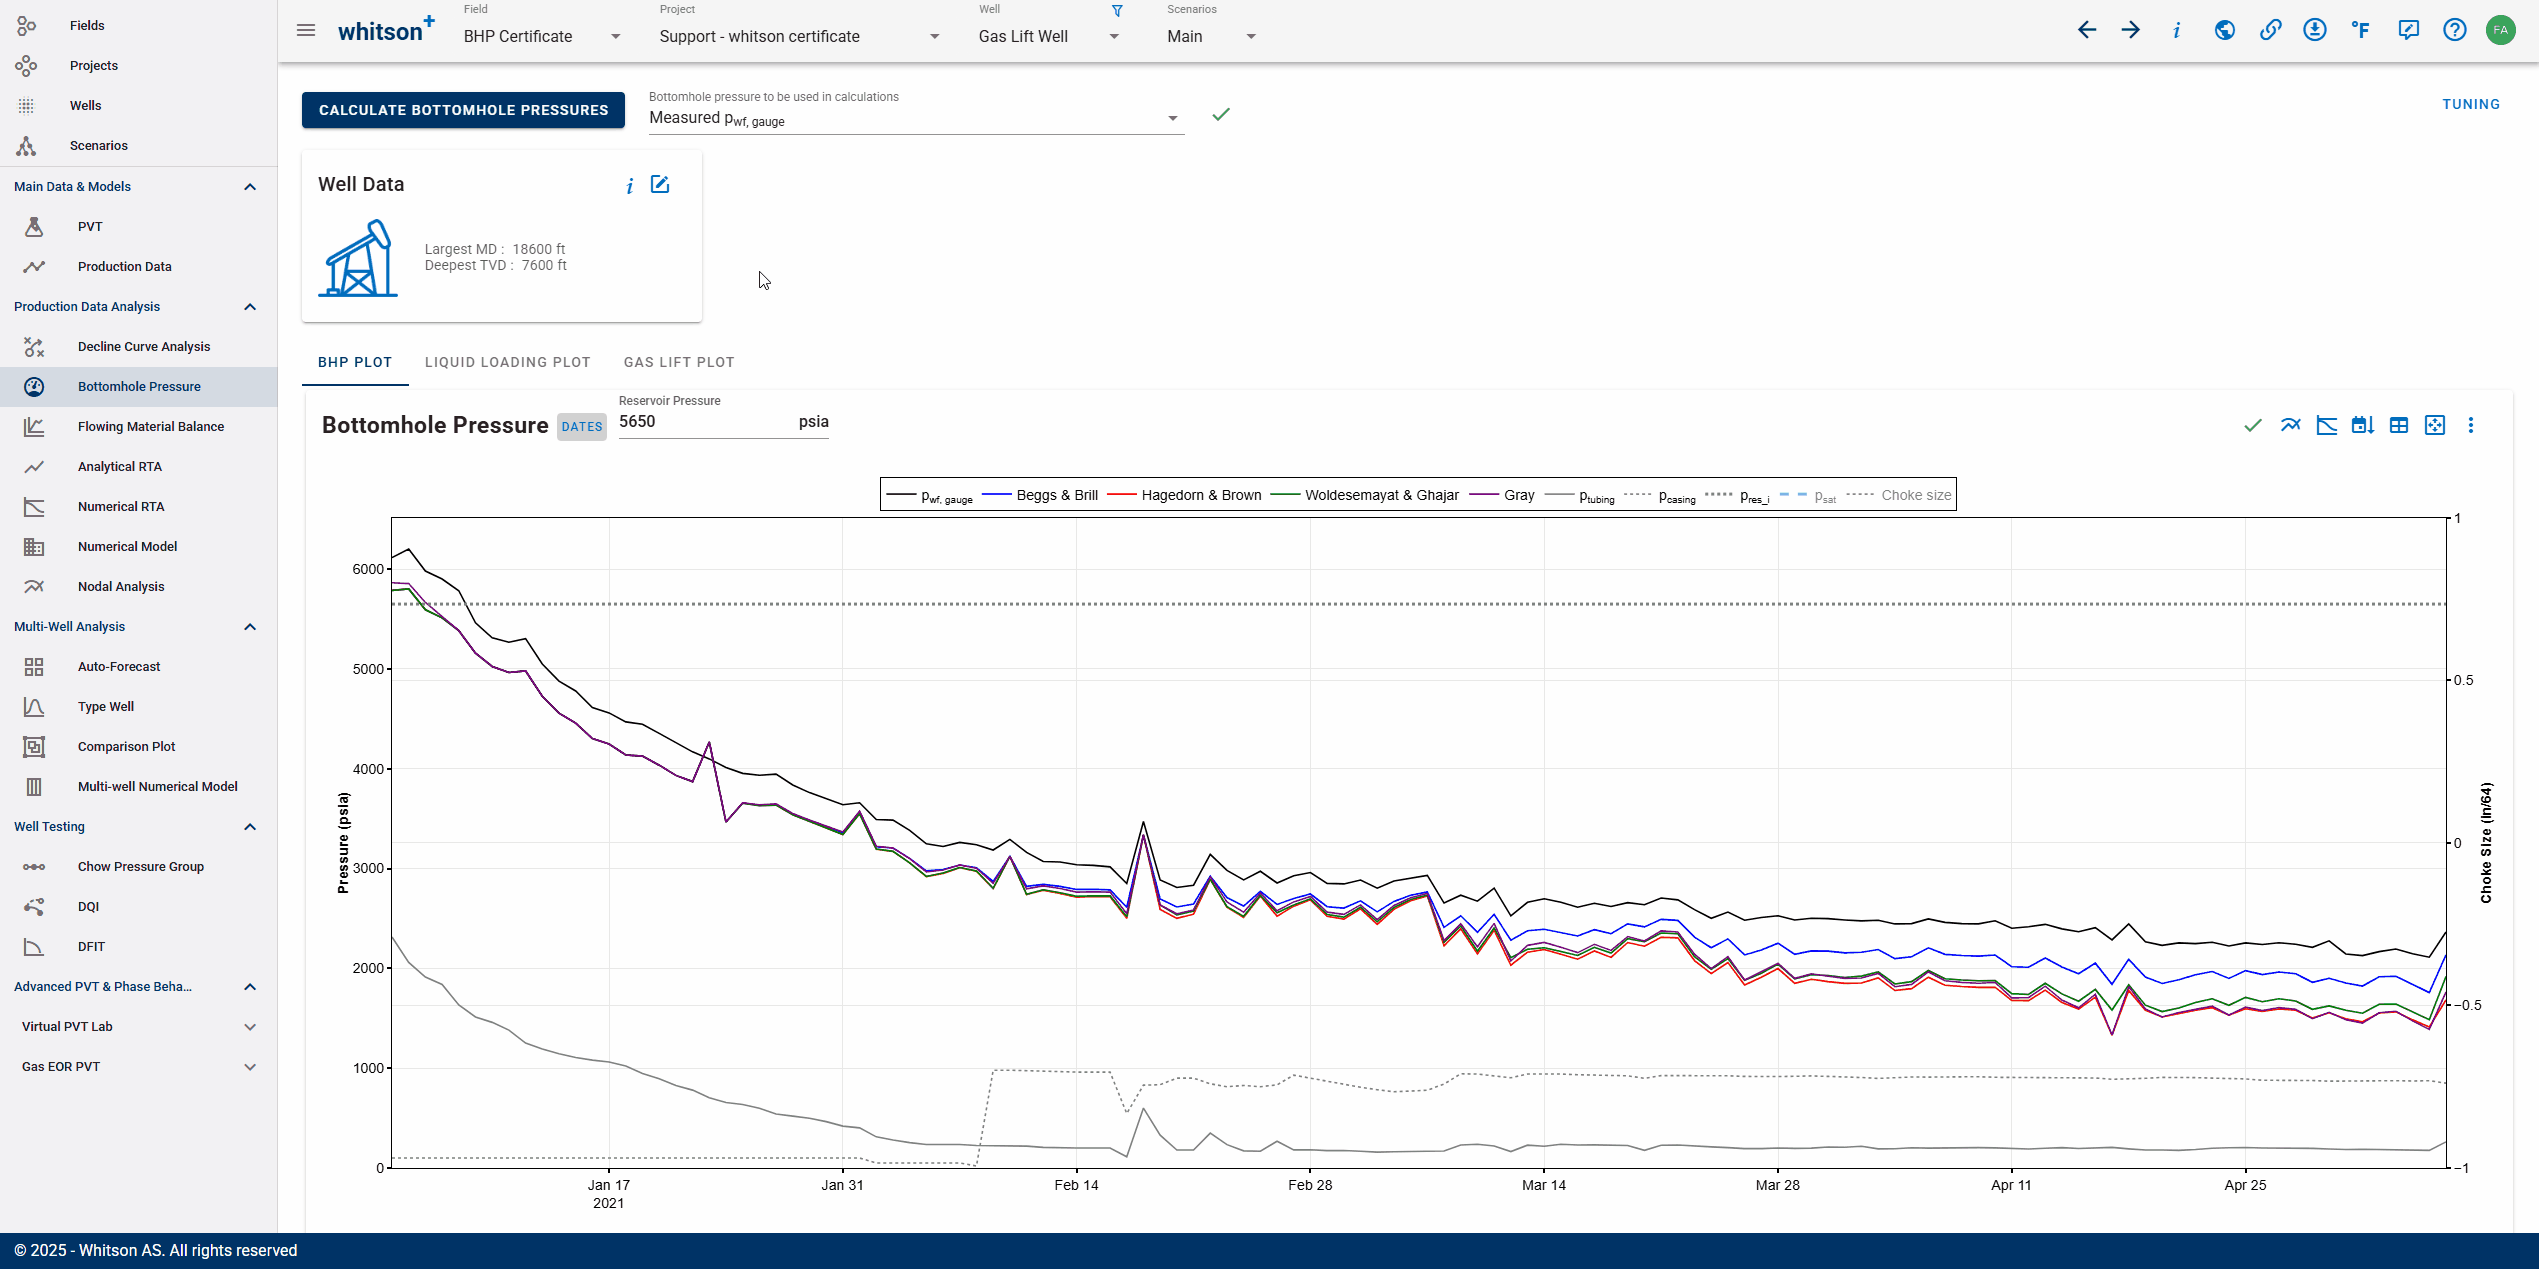
Task: Switch to the Gas Lift Plot tab
Action: click(x=679, y=362)
